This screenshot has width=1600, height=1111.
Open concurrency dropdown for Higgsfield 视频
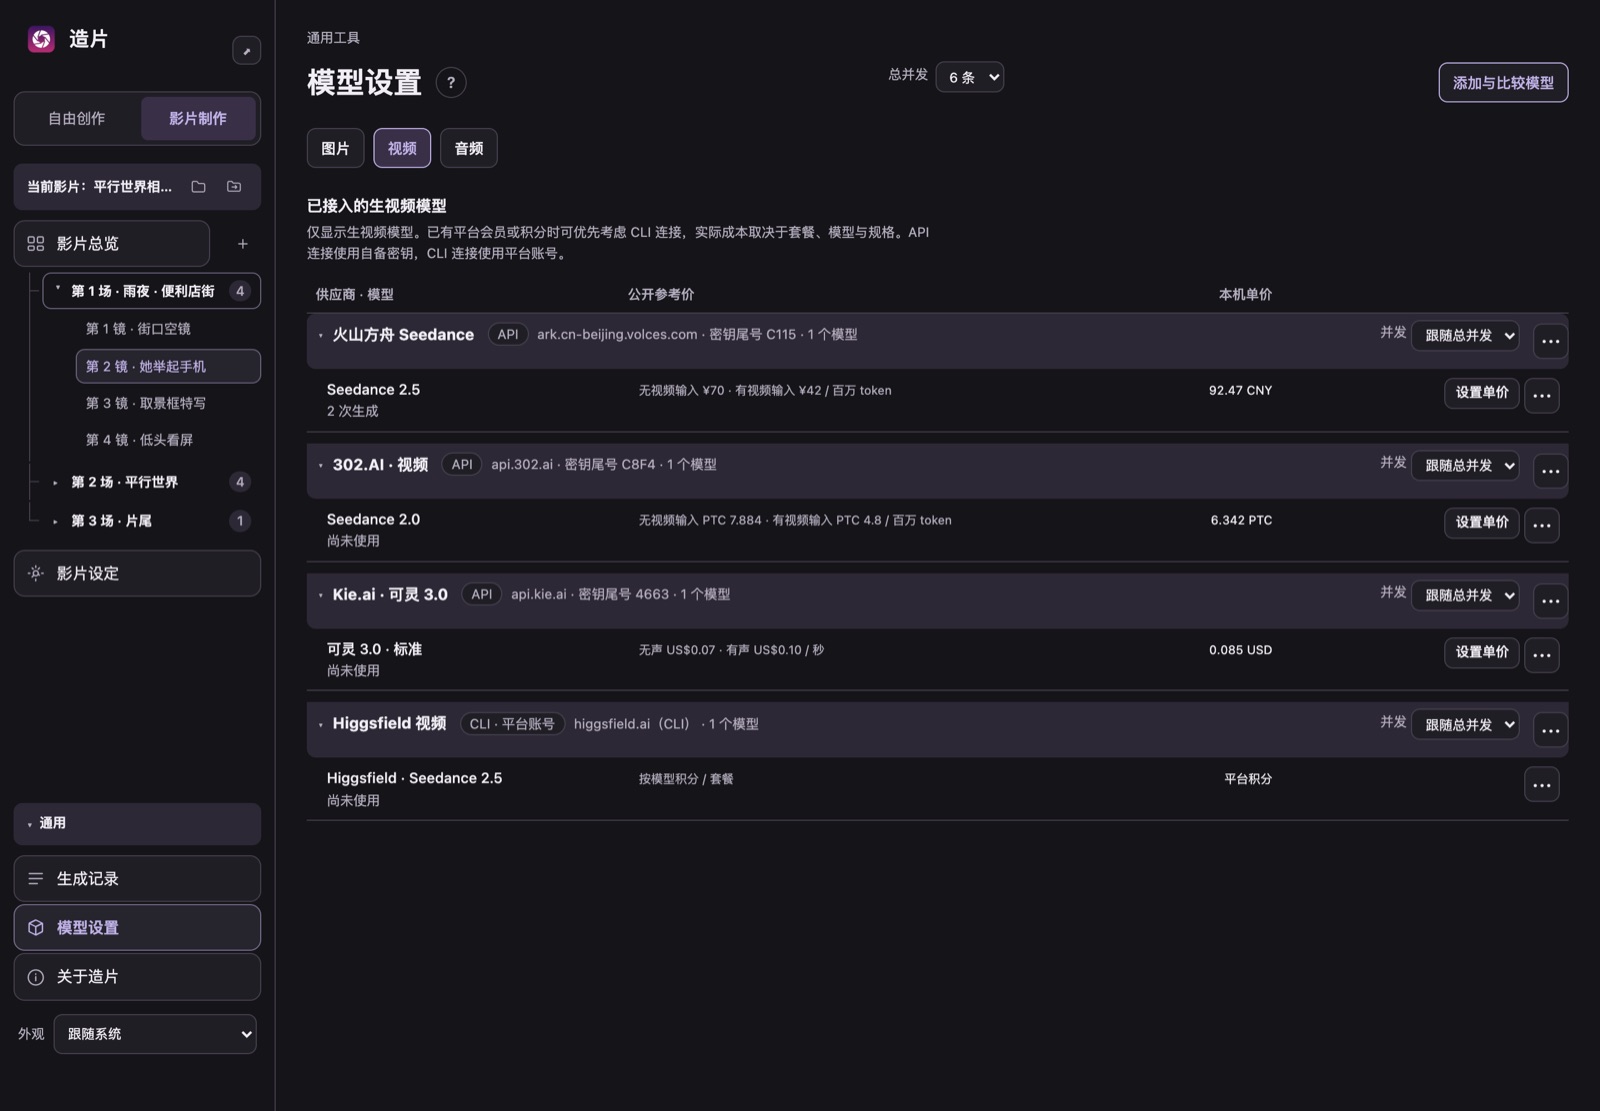click(1465, 724)
